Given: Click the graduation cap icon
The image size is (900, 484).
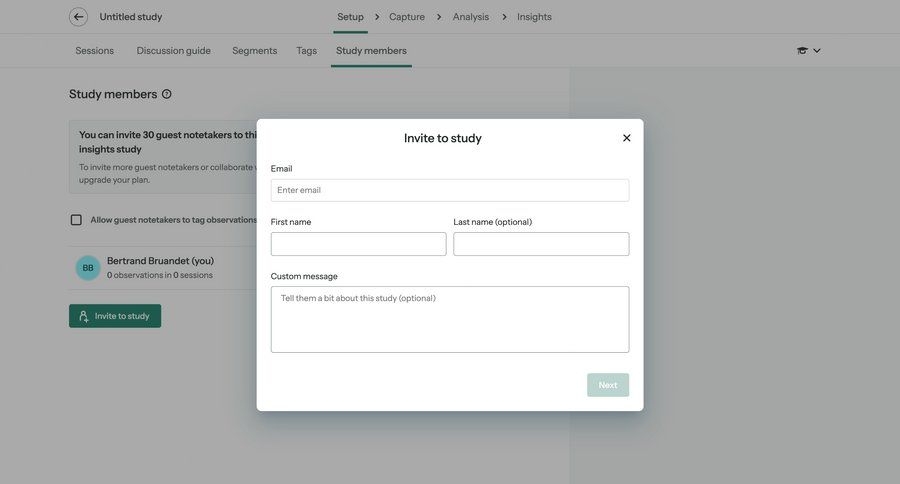Looking at the screenshot, I should (x=802, y=51).
